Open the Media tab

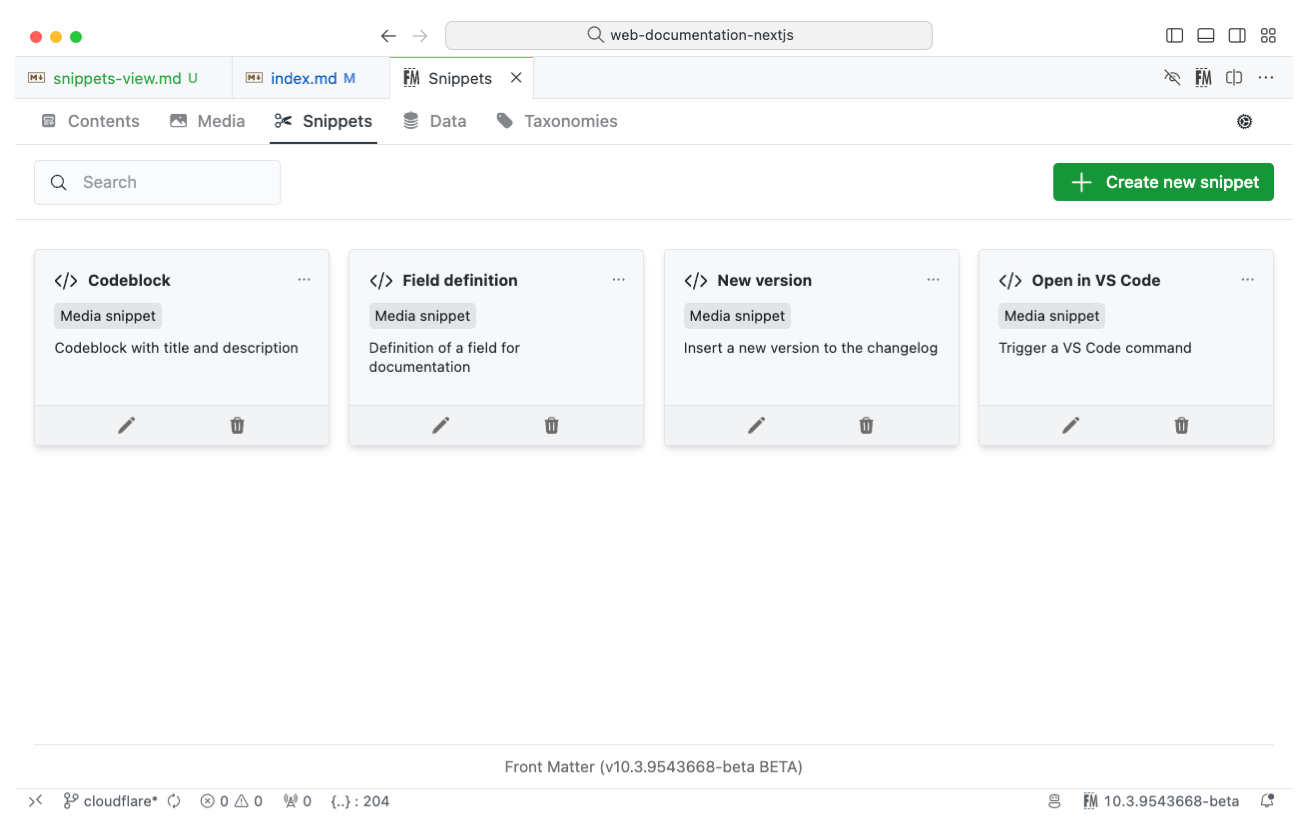pos(207,120)
